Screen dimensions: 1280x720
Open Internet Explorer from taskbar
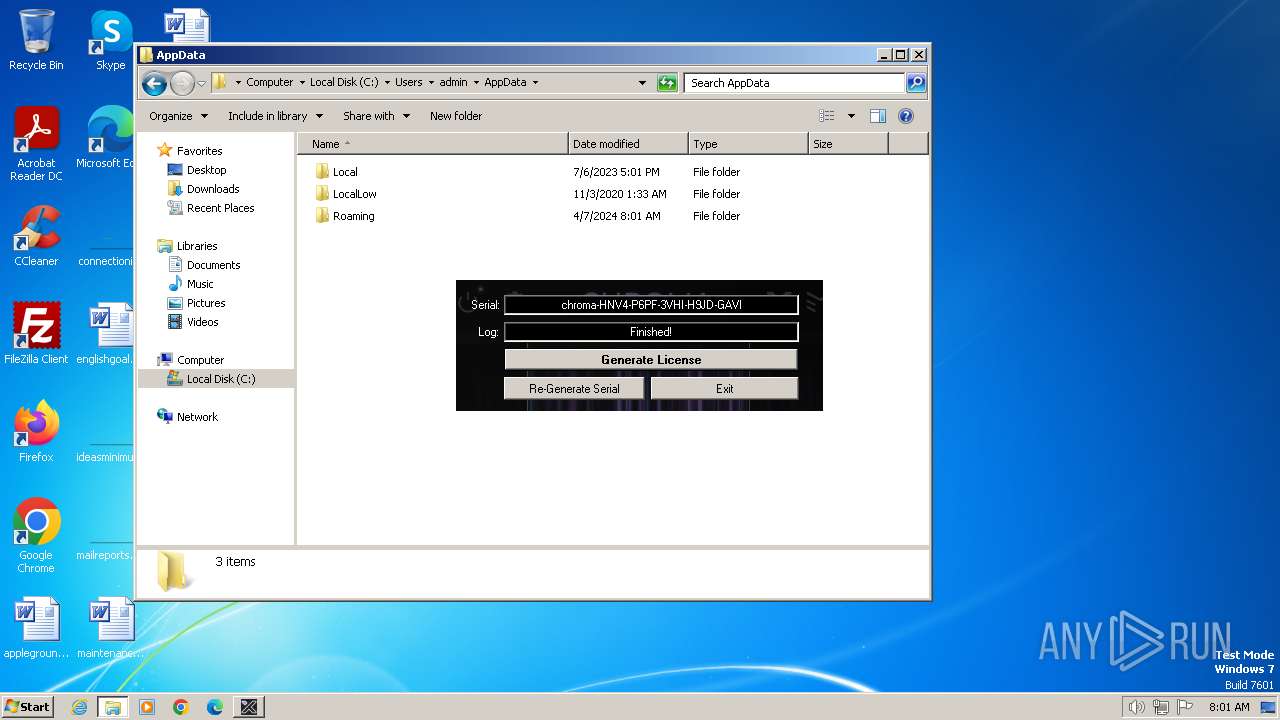pyautogui.click(x=80, y=707)
